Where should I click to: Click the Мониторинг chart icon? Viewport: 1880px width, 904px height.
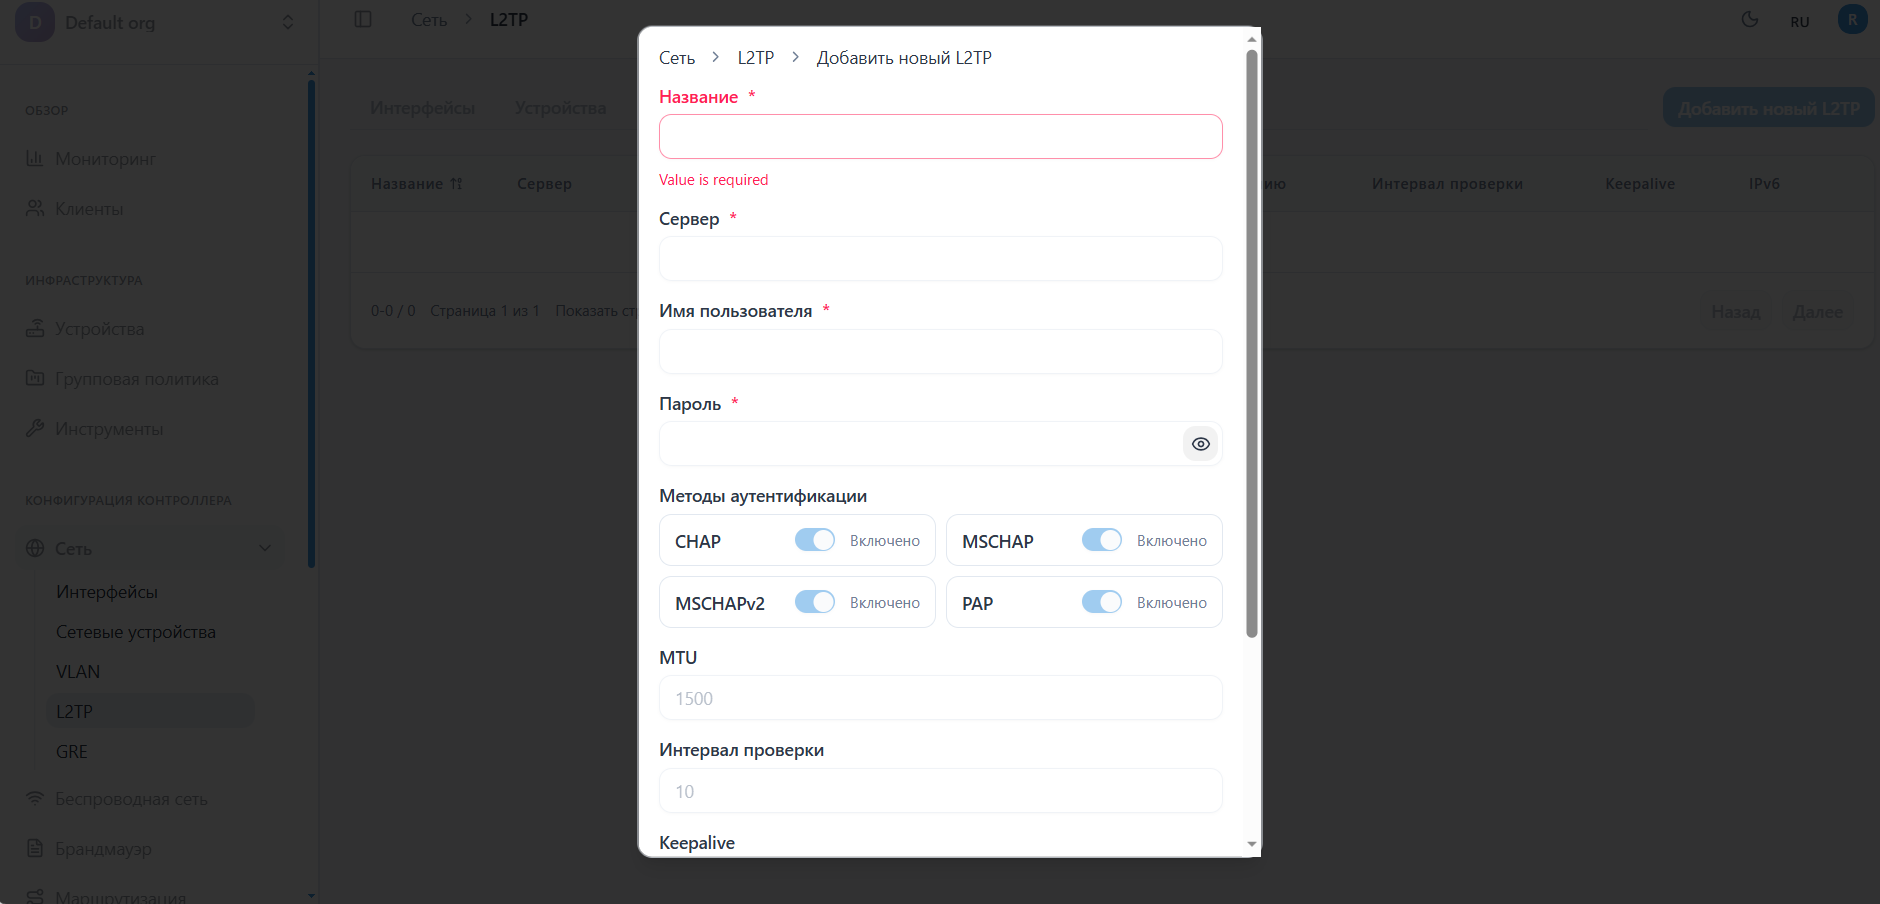35,158
